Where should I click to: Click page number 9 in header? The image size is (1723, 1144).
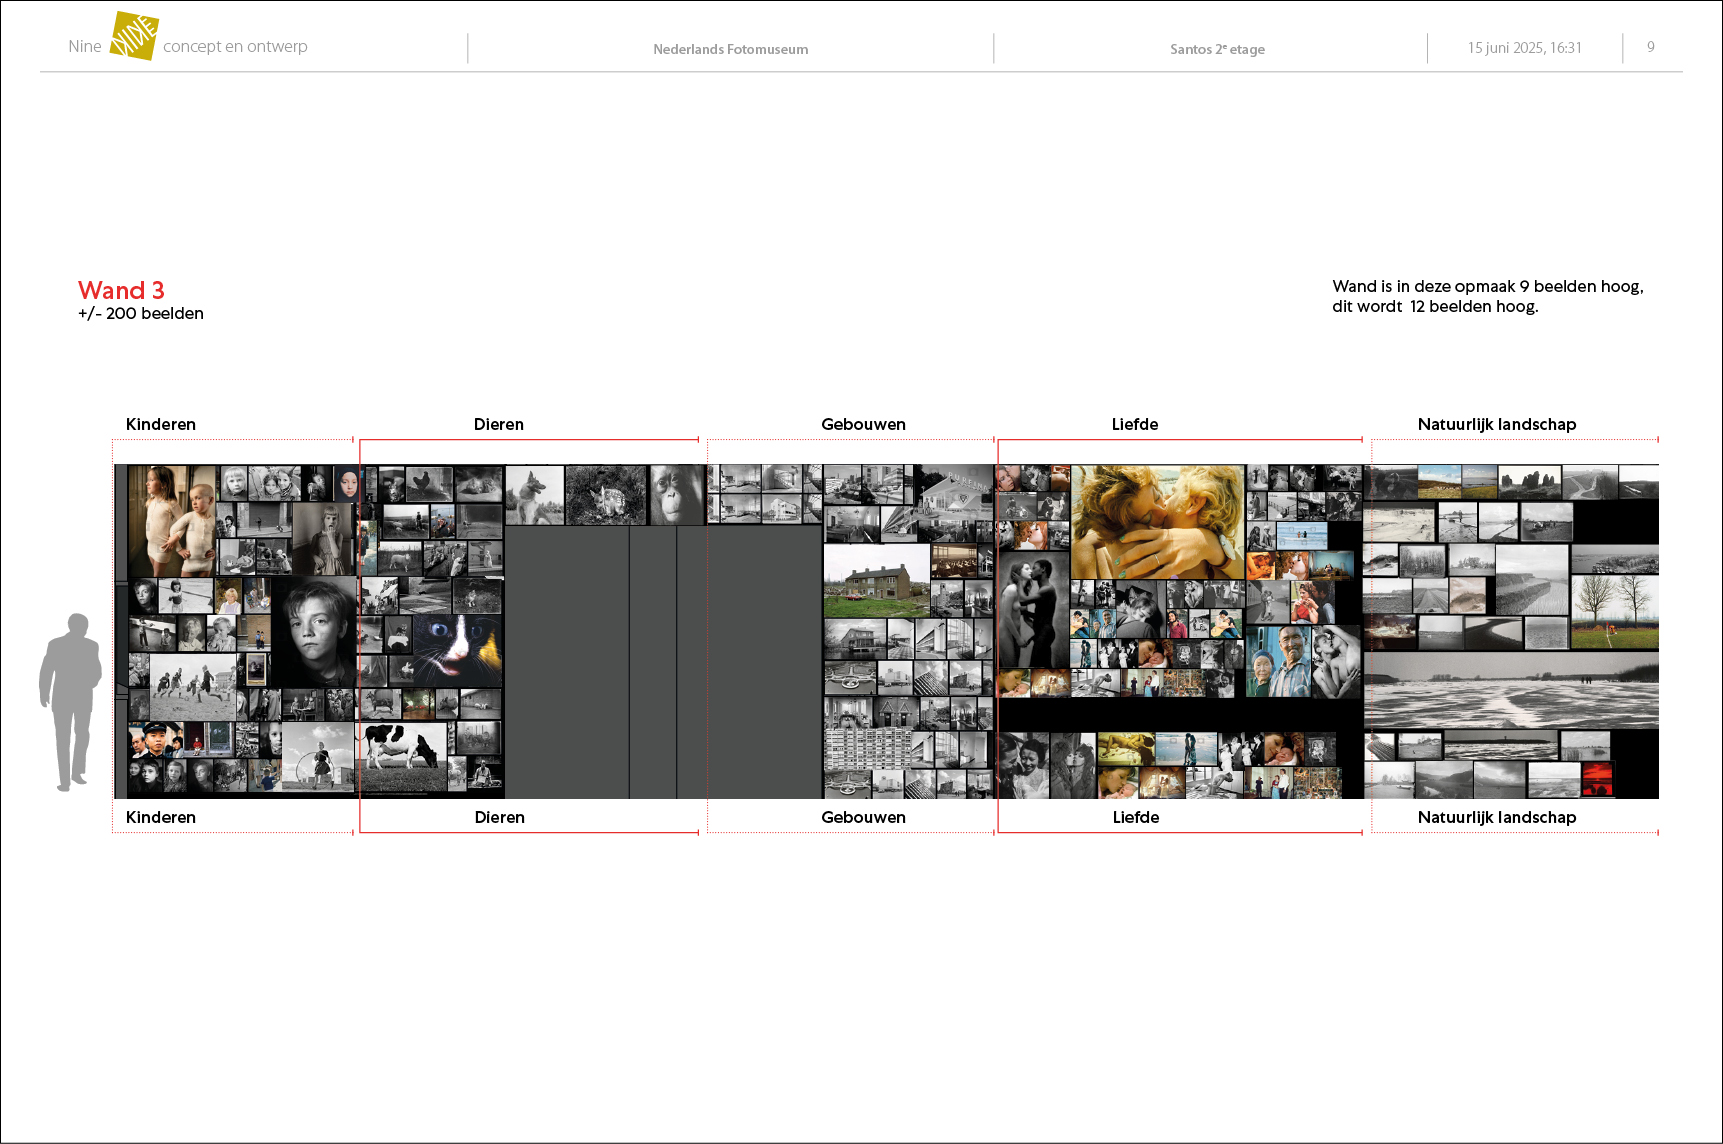1650,47
